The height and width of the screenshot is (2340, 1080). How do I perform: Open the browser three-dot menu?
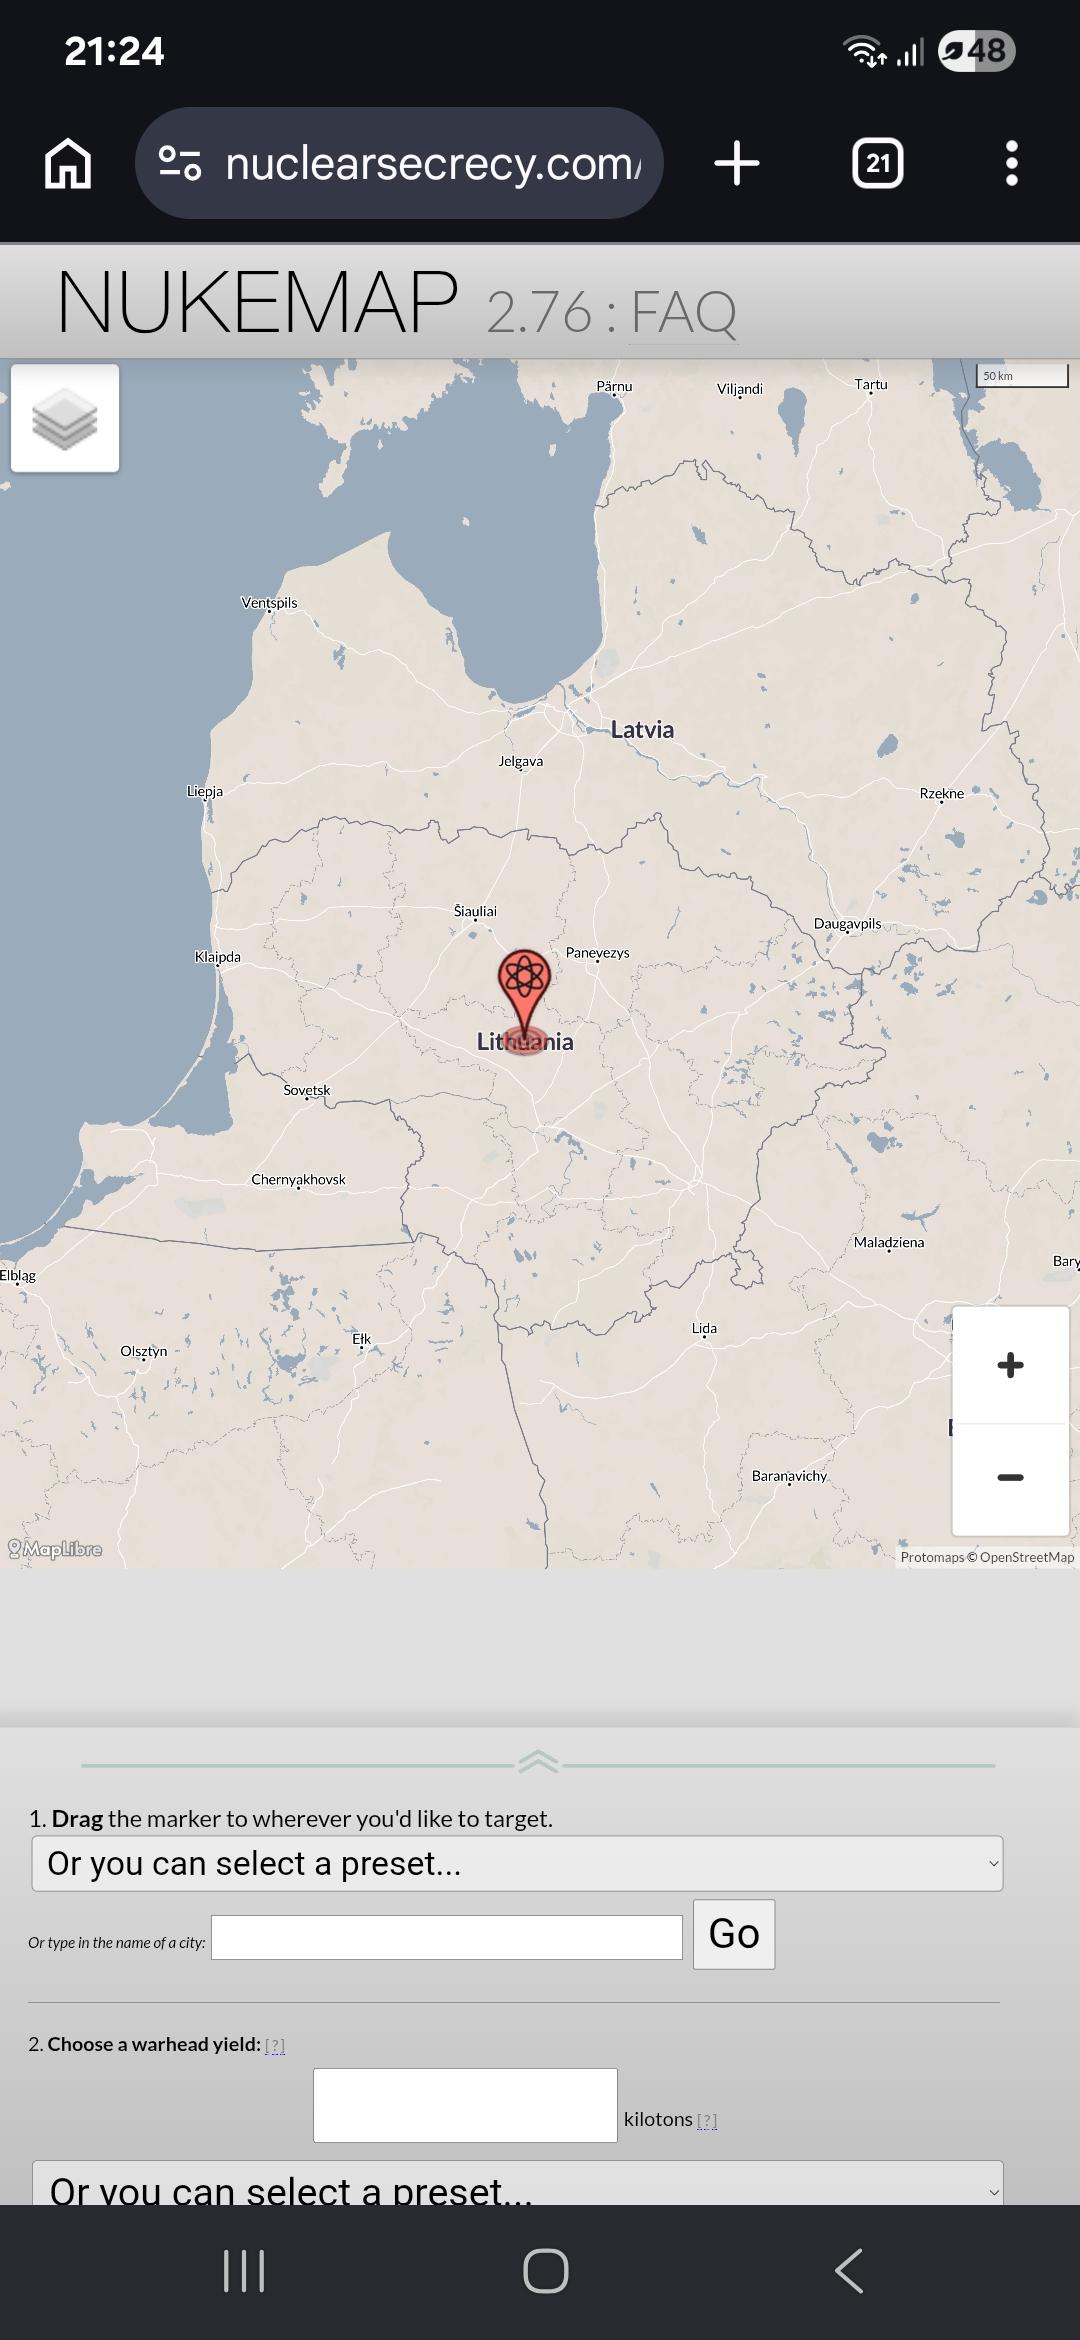click(1012, 163)
